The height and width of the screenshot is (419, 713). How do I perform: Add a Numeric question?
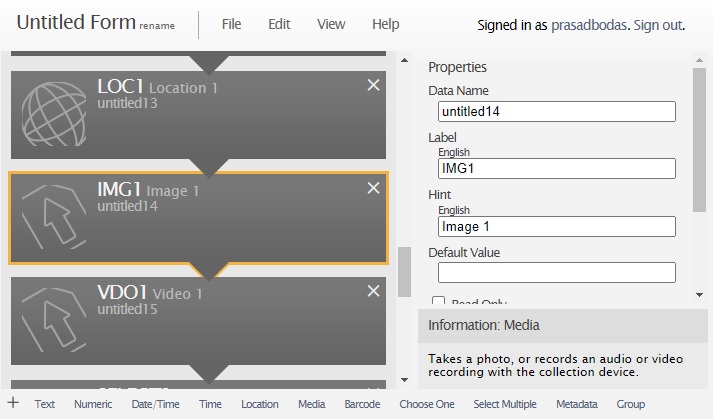[x=93, y=404]
